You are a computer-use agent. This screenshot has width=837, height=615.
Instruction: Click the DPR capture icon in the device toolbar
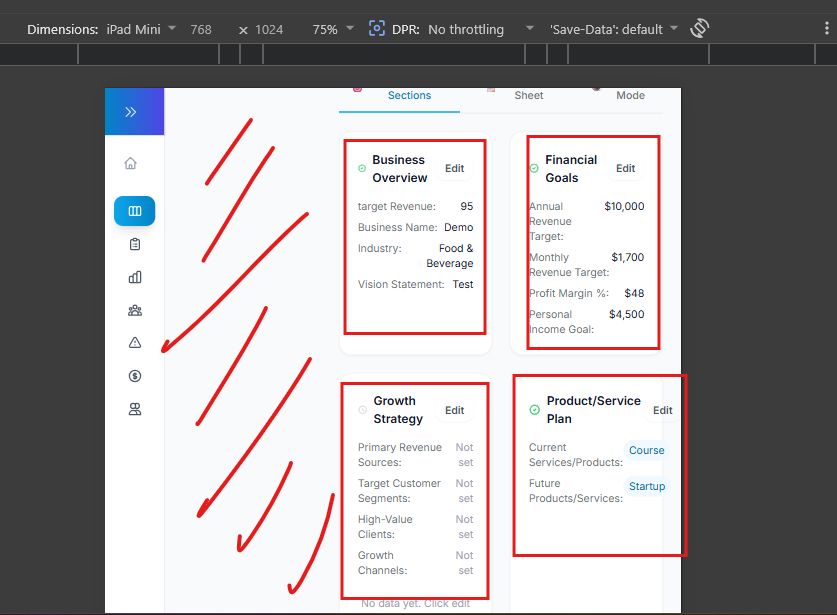[376, 28]
